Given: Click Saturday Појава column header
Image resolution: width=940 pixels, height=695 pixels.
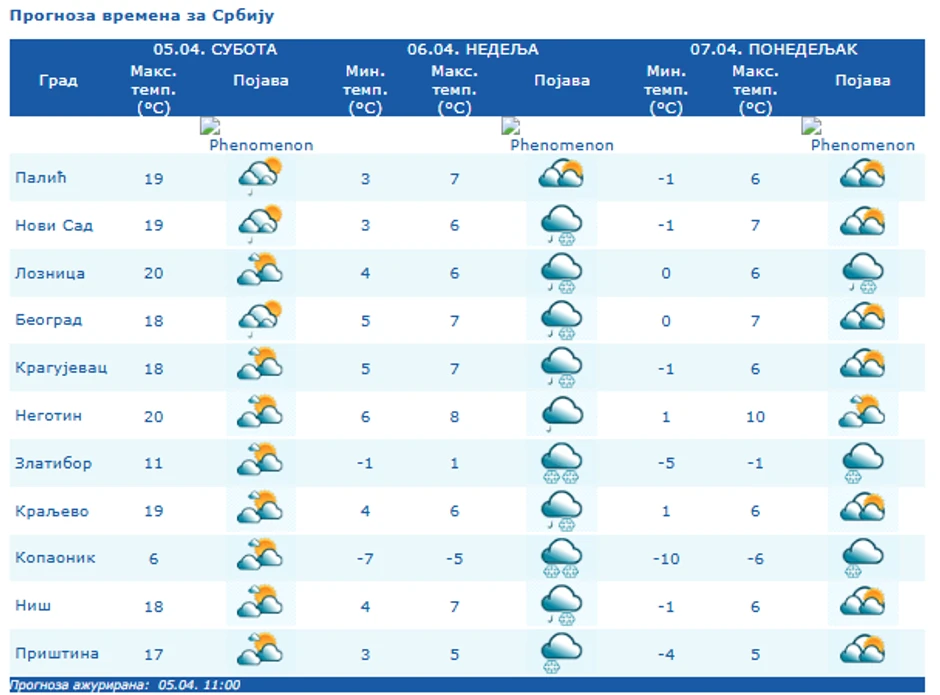Looking at the screenshot, I should (x=261, y=80).
